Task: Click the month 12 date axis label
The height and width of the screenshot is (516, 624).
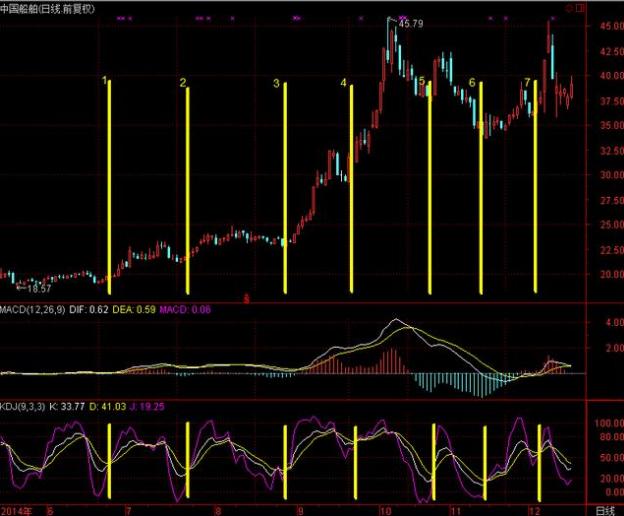Action: [x=536, y=511]
